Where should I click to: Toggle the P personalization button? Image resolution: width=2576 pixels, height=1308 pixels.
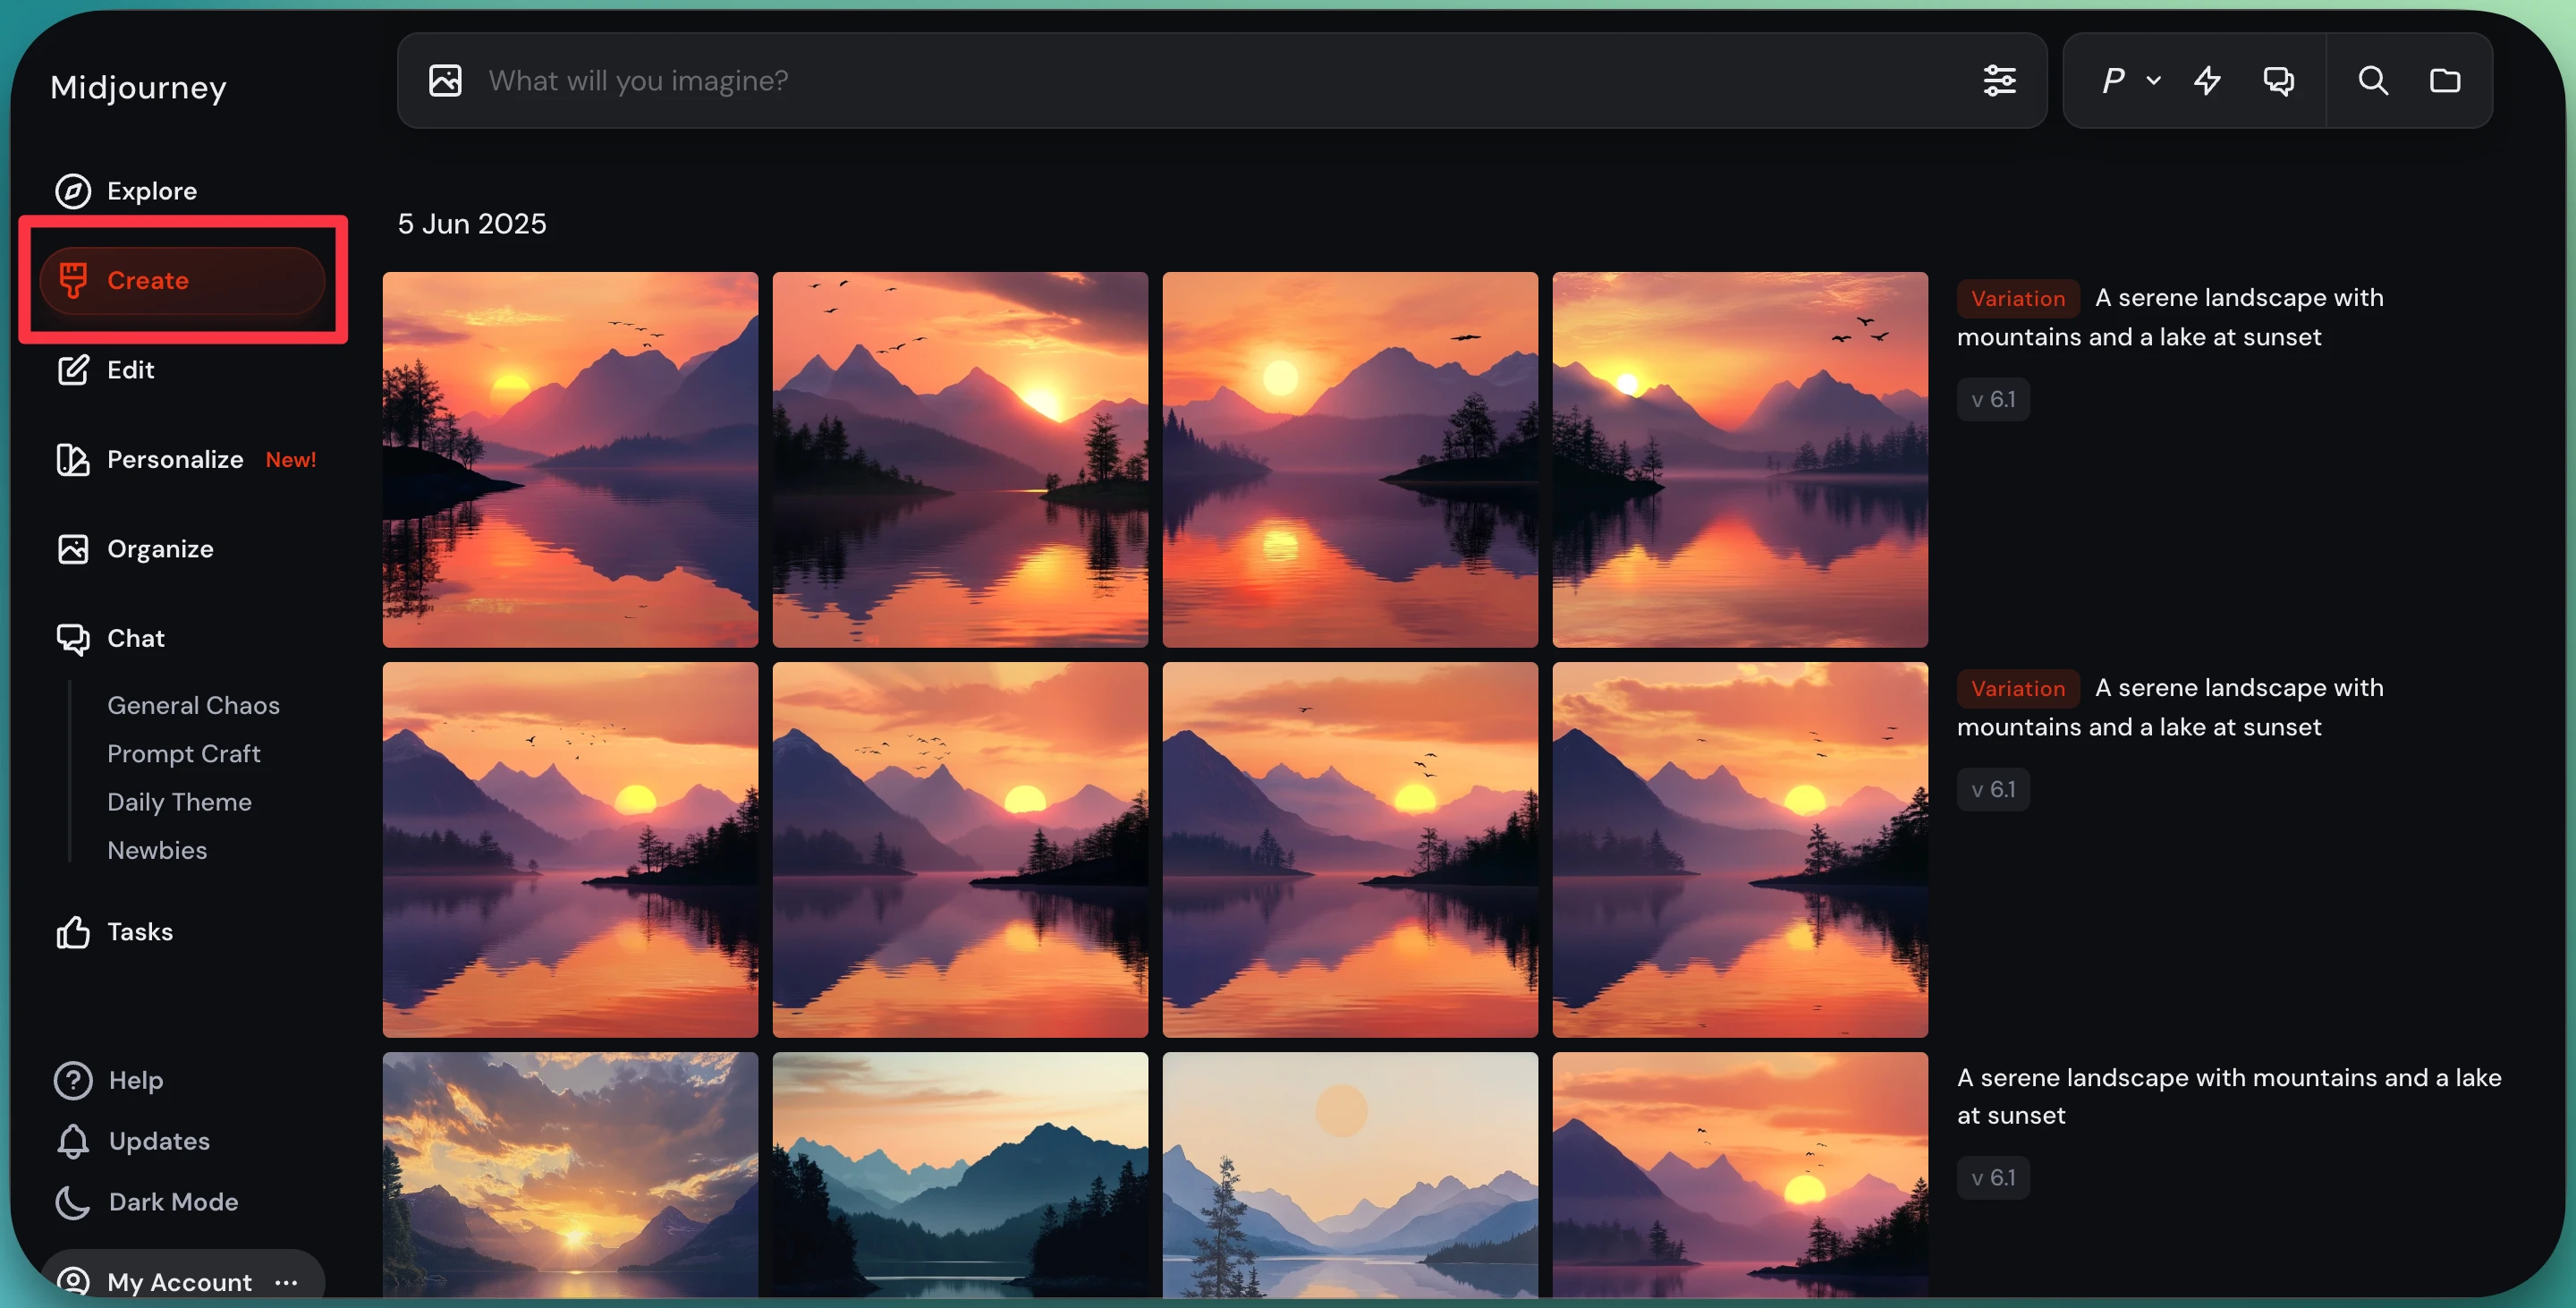(2112, 80)
